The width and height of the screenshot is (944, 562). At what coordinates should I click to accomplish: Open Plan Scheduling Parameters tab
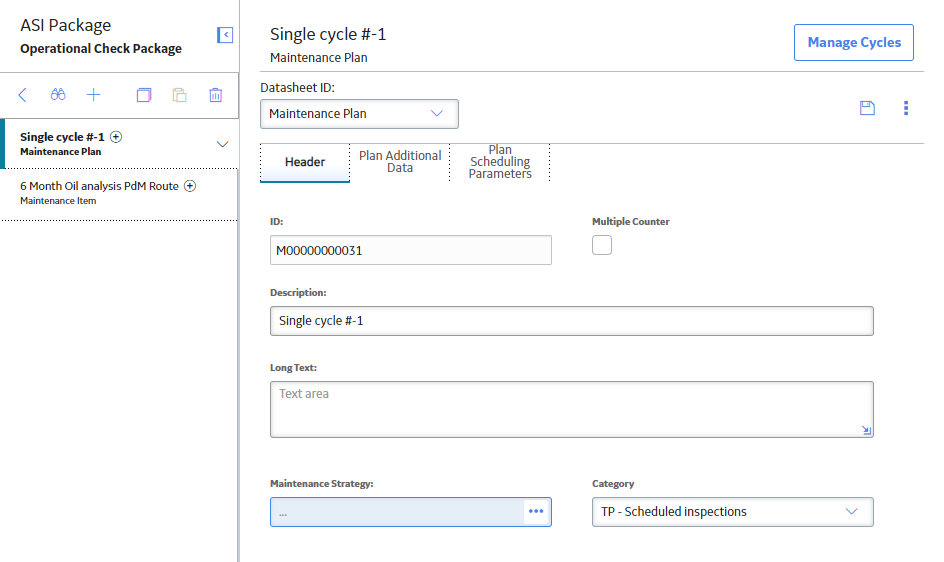tap(500, 161)
